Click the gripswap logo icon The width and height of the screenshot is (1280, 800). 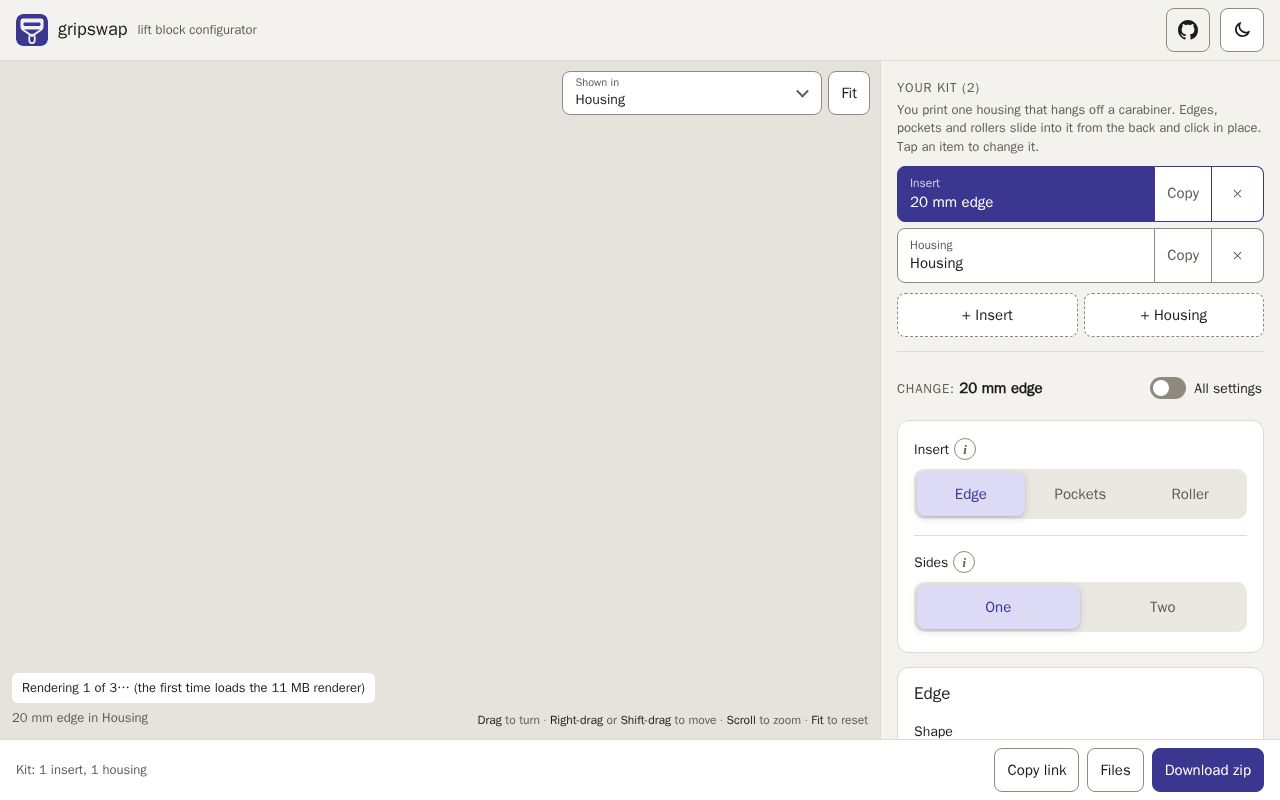point(32,30)
